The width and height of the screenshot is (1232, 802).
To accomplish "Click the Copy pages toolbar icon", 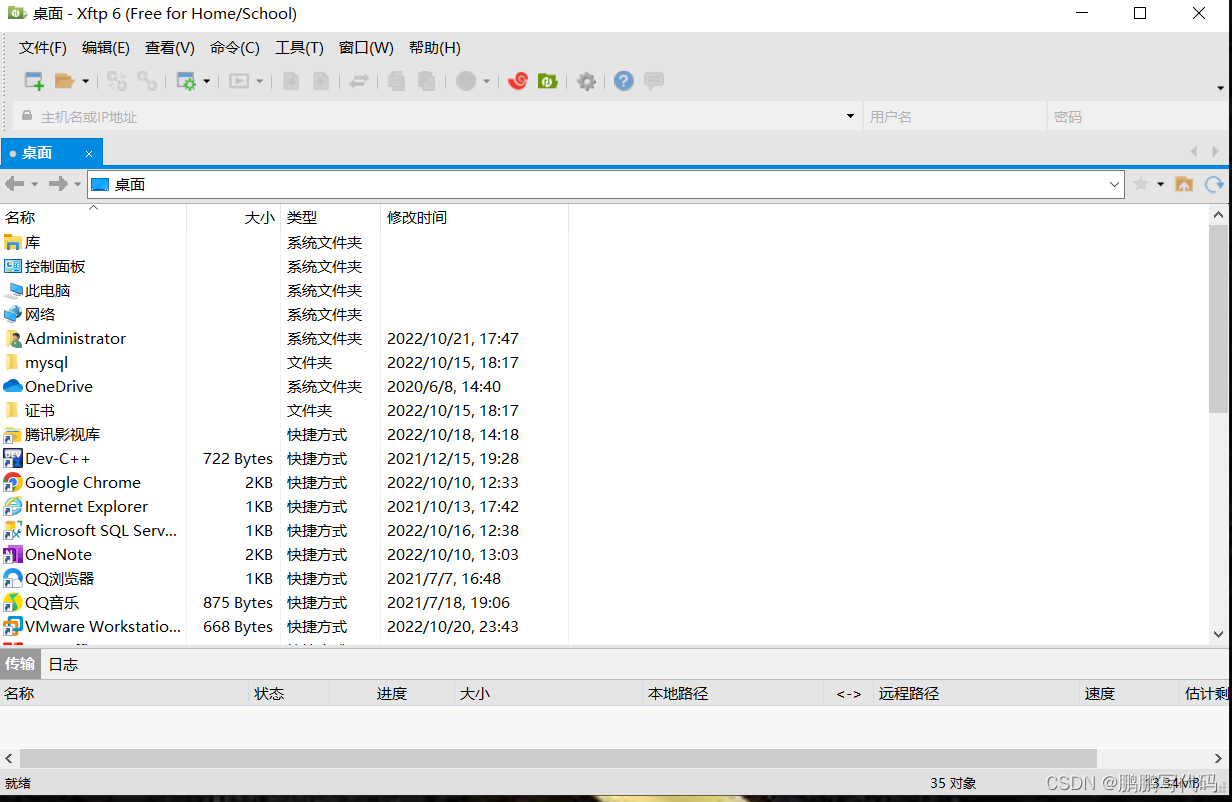I will [397, 81].
